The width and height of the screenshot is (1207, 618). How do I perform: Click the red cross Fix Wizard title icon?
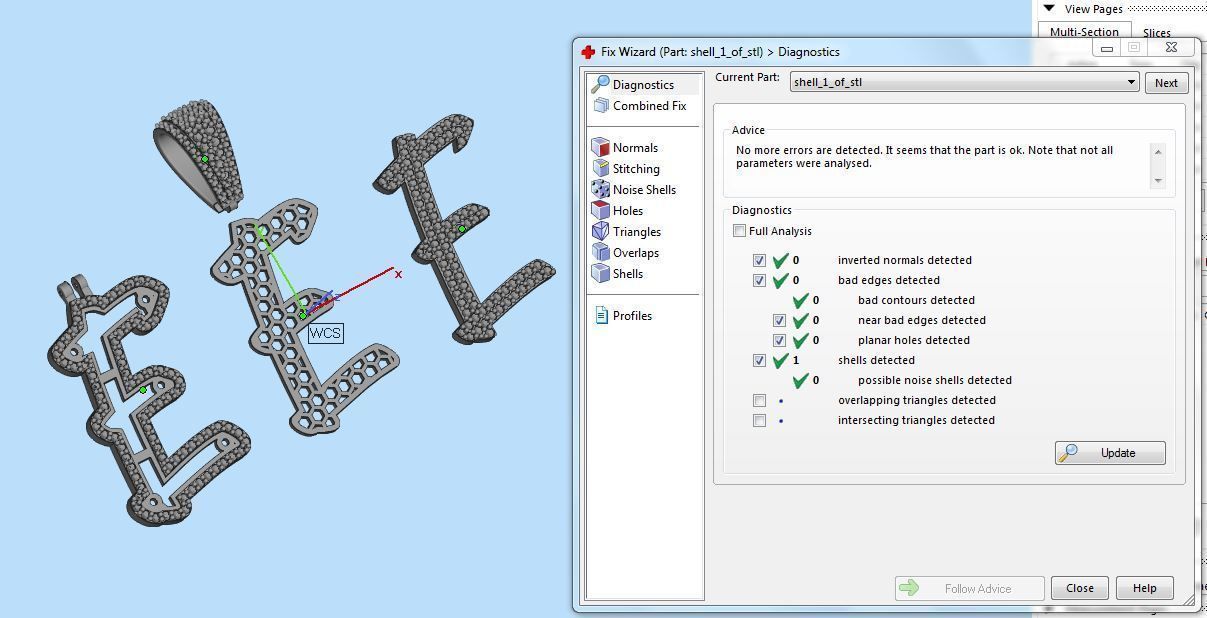588,52
